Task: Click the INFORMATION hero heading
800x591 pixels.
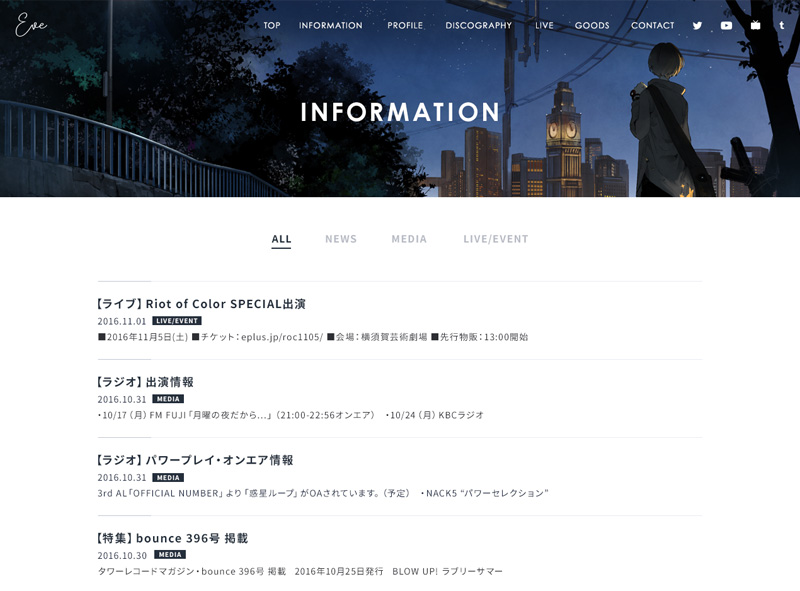Action: 400,112
